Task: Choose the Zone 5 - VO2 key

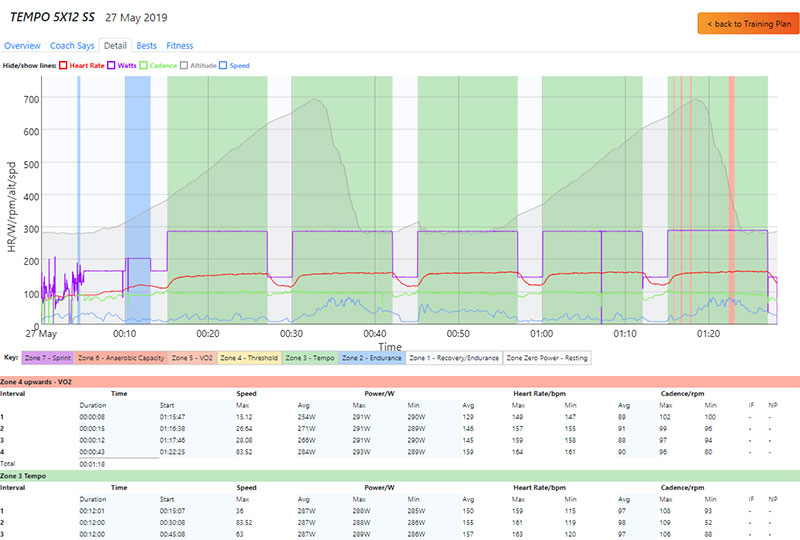Action: (194, 357)
